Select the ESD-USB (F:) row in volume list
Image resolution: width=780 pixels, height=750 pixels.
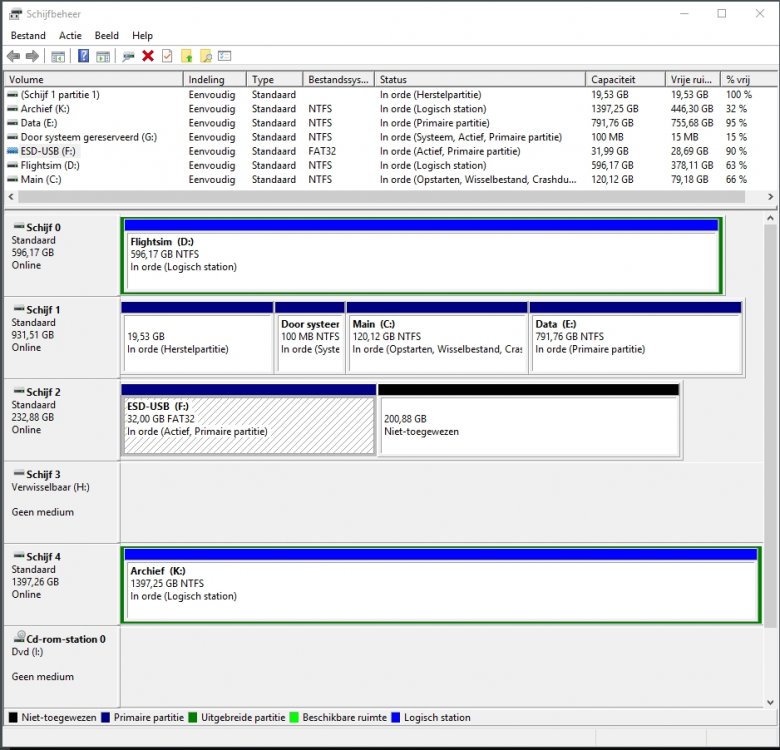[x=48, y=151]
